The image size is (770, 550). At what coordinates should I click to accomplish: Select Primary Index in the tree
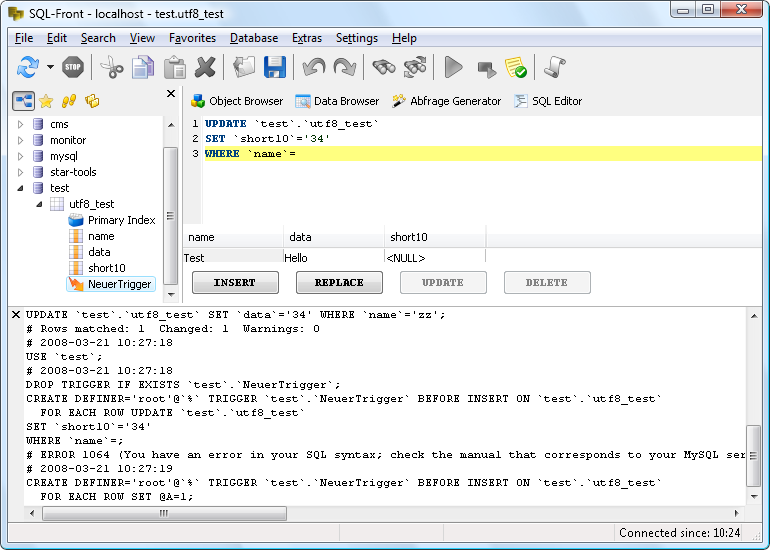click(121, 220)
